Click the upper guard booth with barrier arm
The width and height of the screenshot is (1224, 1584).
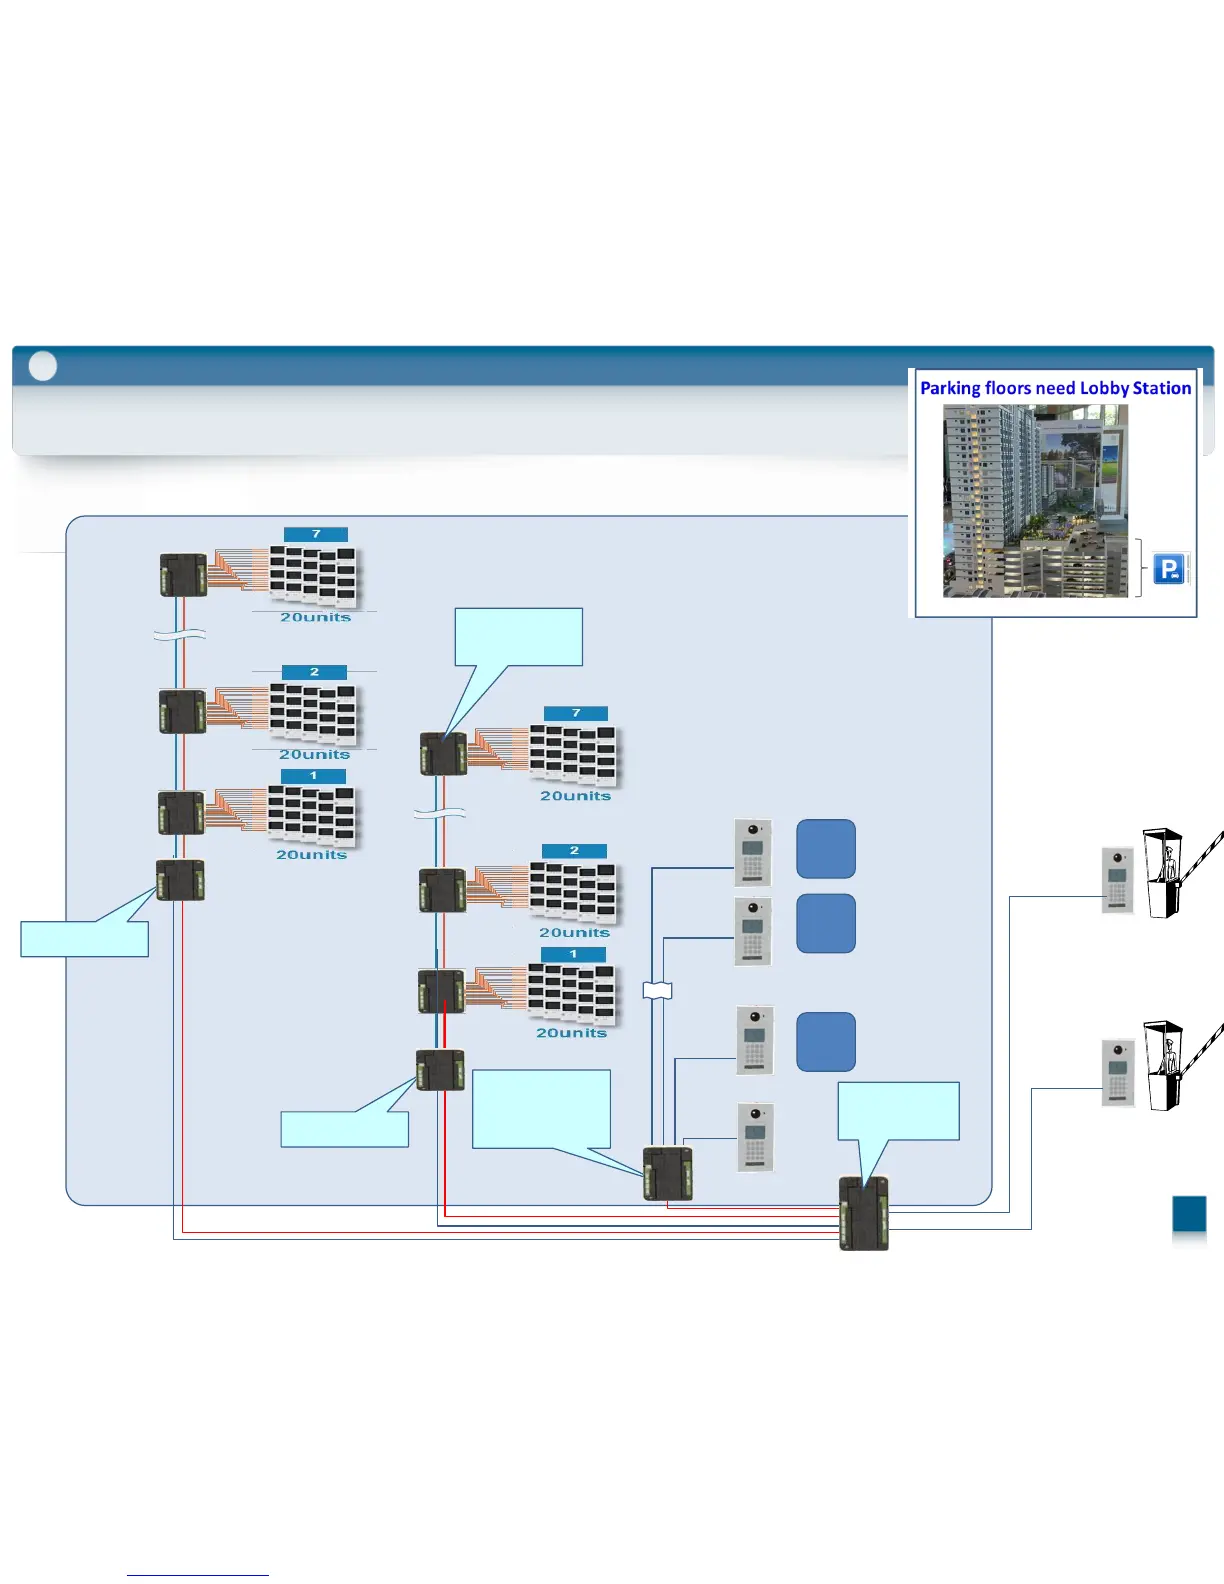pos(1183,872)
